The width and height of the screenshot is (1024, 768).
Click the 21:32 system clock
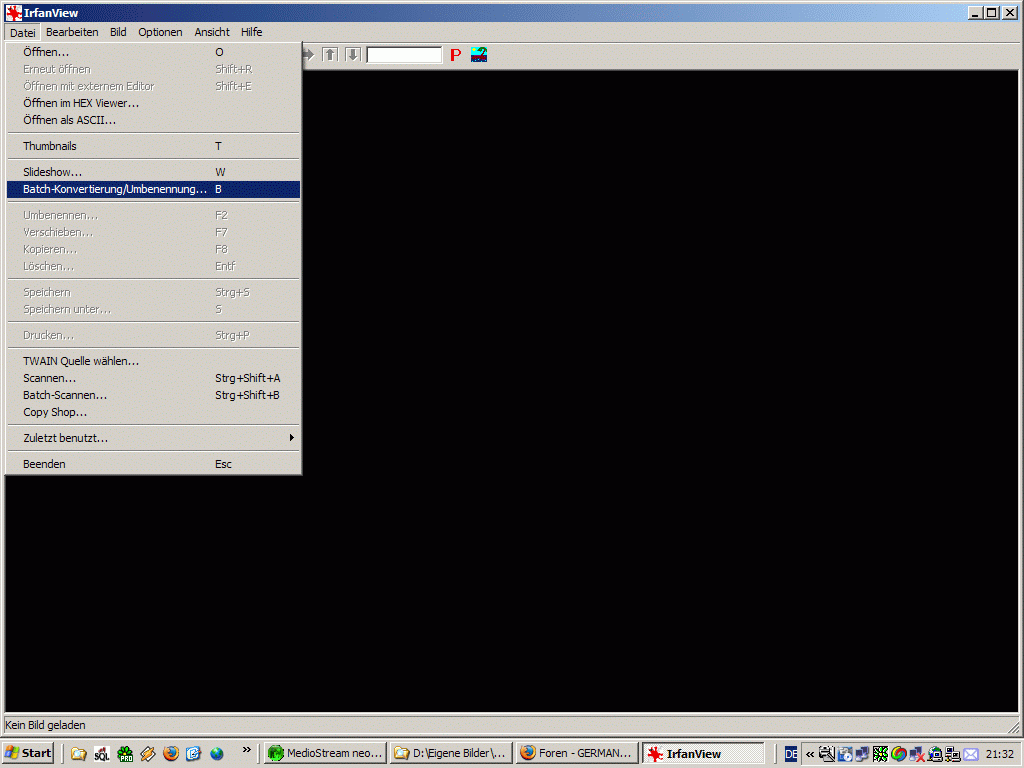pos(1000,754)
